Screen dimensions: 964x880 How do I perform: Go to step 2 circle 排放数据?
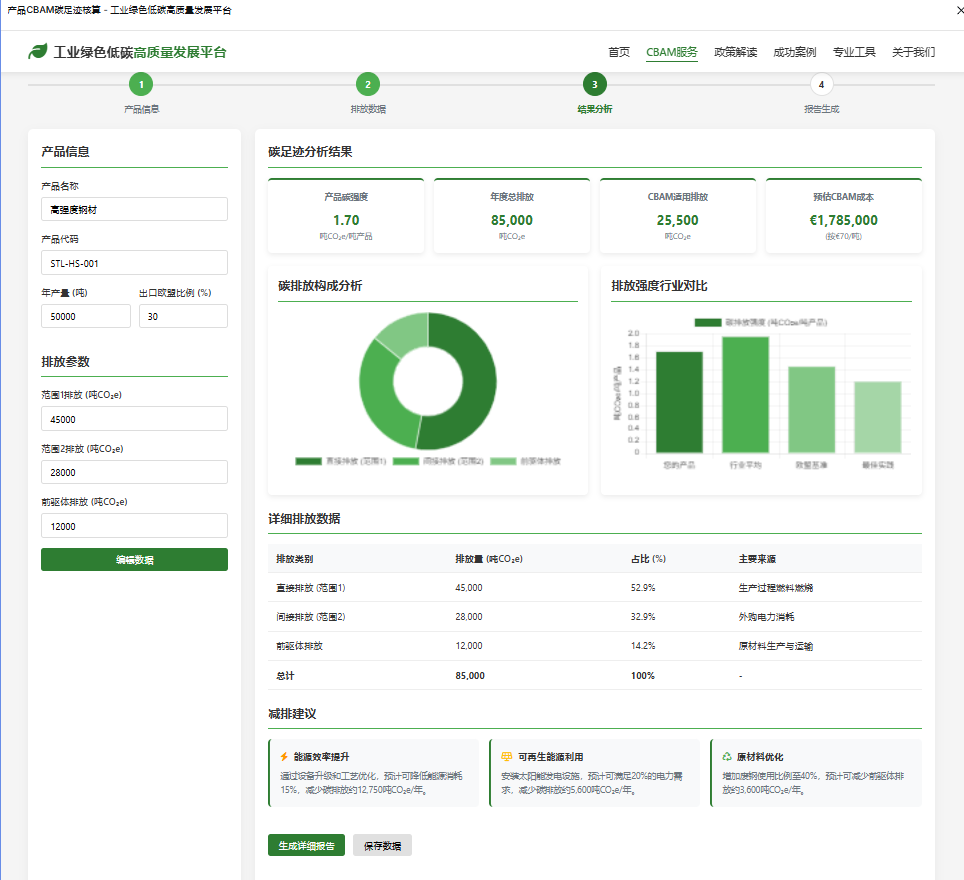click(367, 85)
